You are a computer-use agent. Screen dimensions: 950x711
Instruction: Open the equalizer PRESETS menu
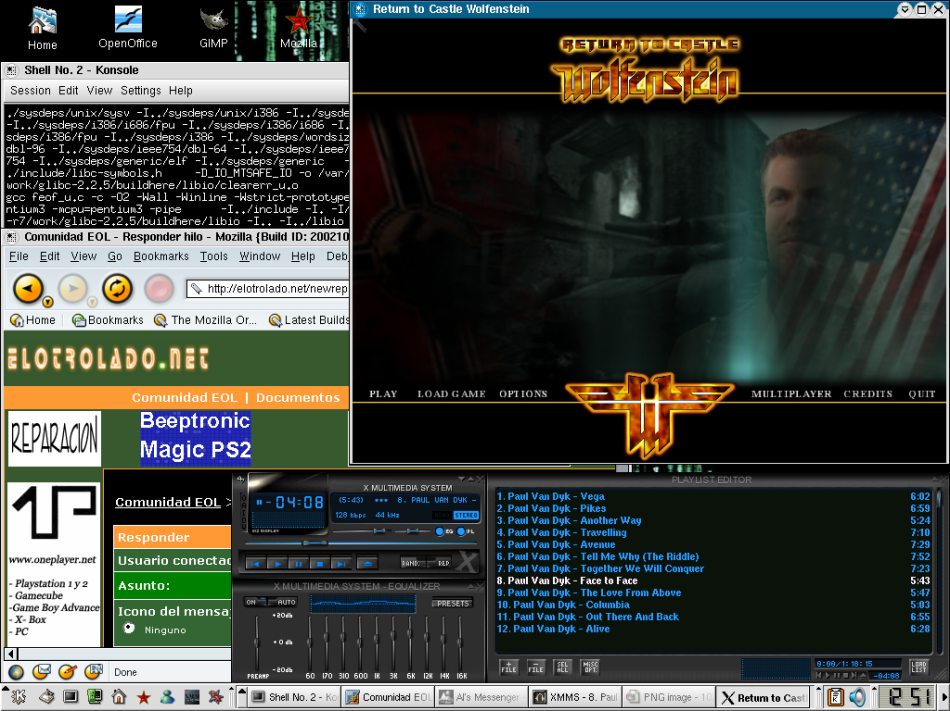coord(452,603)
